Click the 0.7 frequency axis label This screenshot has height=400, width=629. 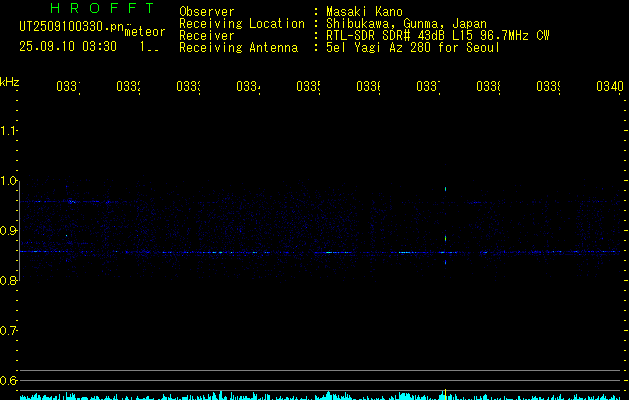click(x=8, y=330)
